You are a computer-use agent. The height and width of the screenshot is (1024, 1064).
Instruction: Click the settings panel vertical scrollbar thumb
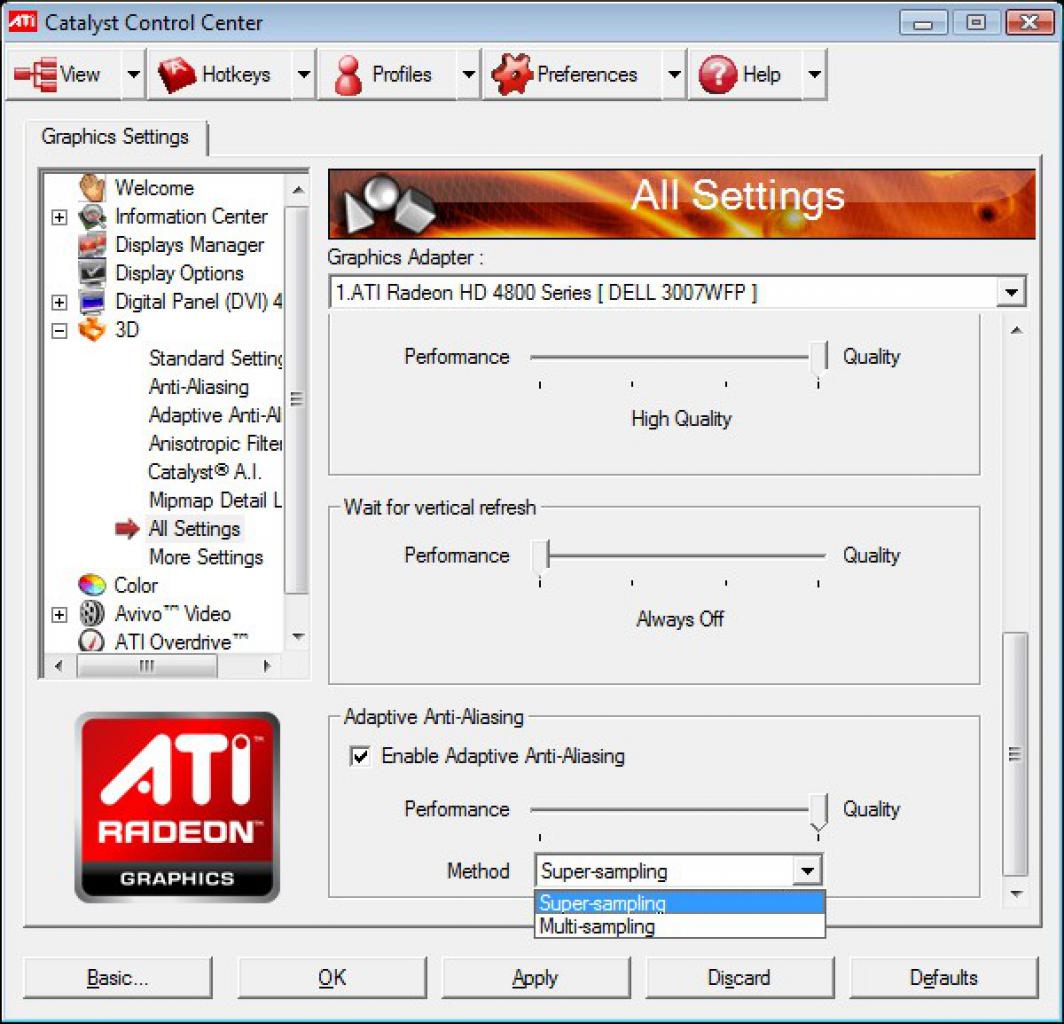[x=1015, y=755]
